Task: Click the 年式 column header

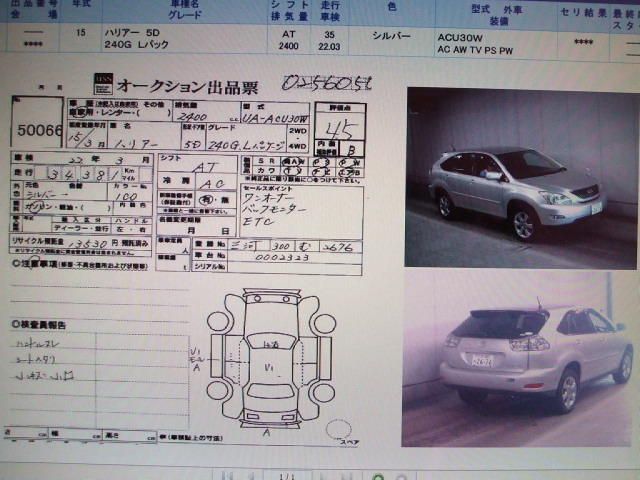Action: [81, 5]
